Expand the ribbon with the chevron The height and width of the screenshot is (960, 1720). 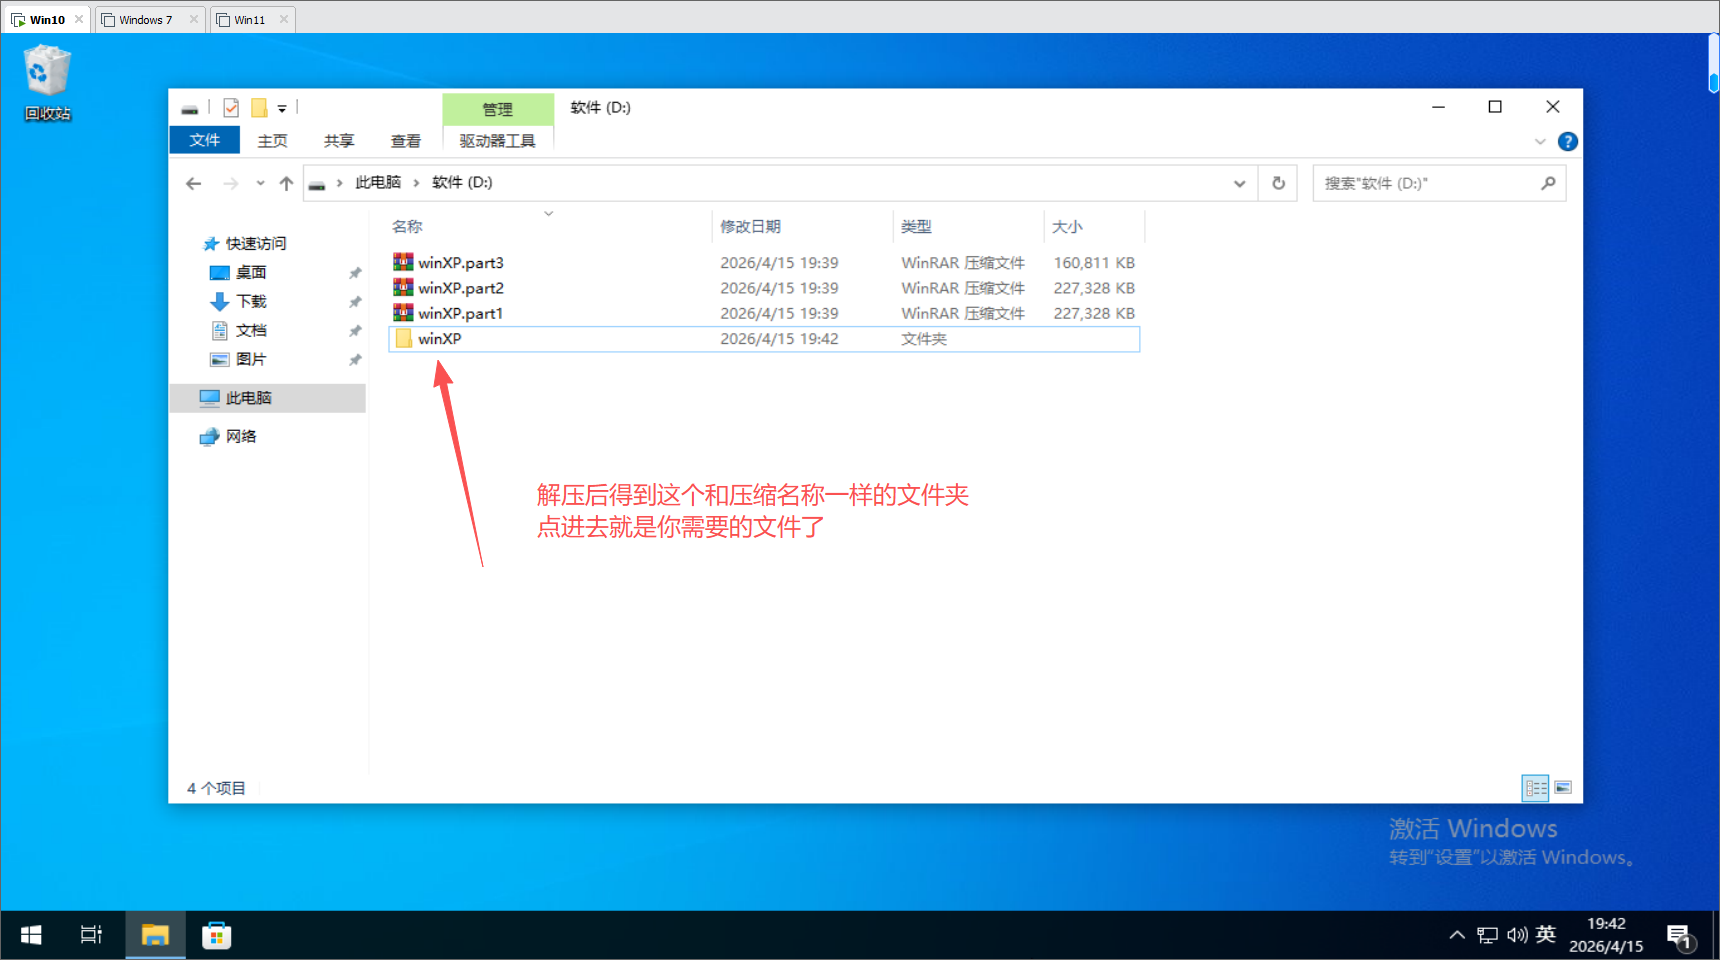(x=1540, y=141)
